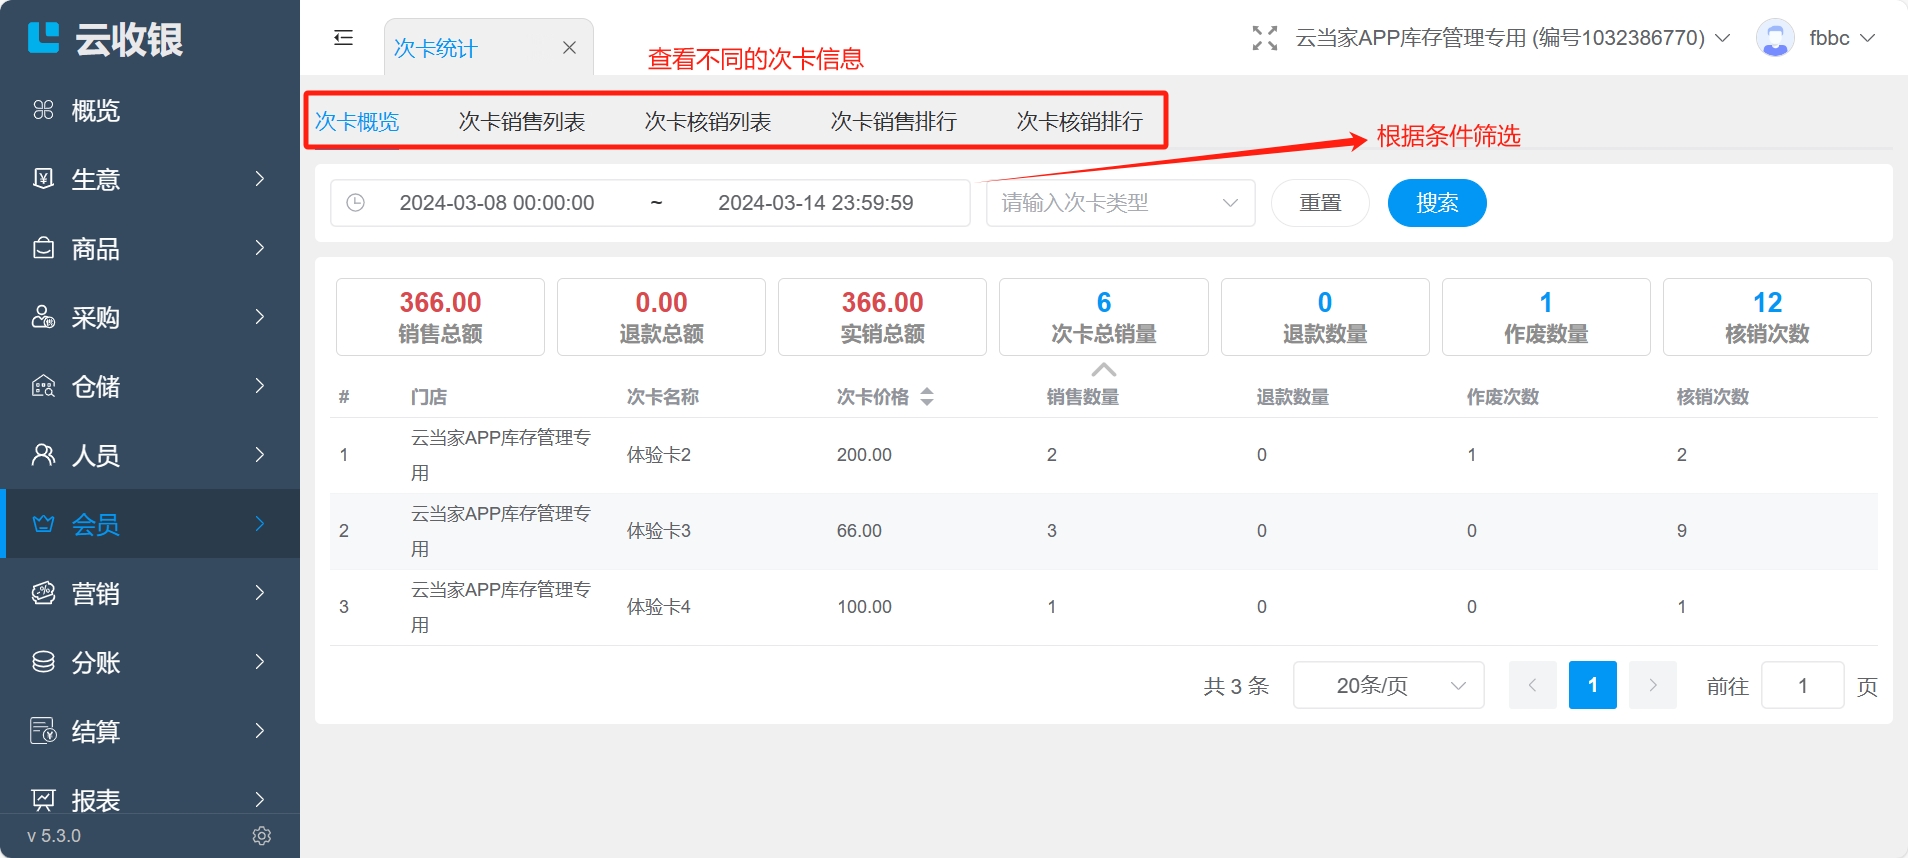Viewport: 1908px width, 858px height.
Task: Switch to the 次卡销售列表 tab
Action: coord(521,122)
